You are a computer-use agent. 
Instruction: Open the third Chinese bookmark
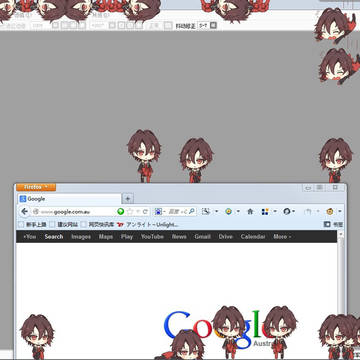click(98, 225)
